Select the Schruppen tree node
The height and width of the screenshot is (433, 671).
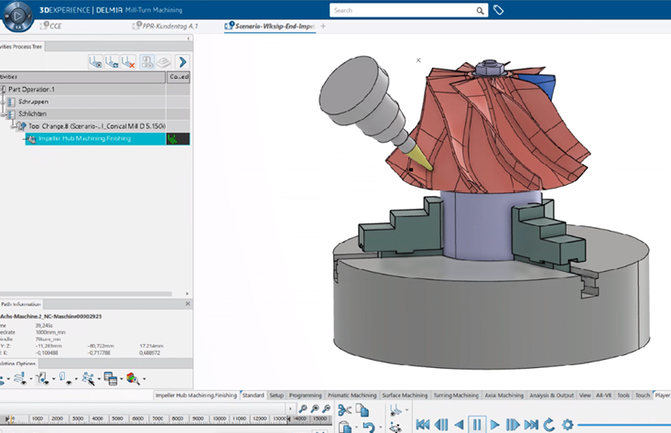(x=33, y=102)
